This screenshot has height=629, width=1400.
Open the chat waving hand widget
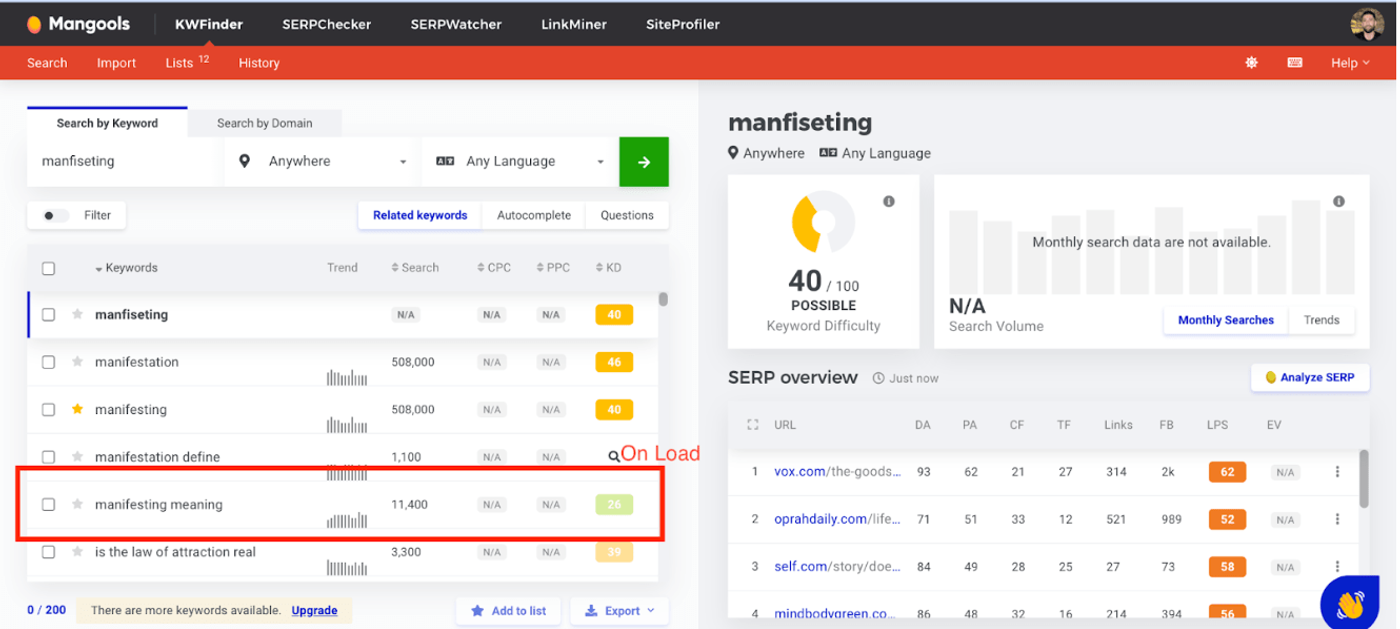tap(1350, 602)
